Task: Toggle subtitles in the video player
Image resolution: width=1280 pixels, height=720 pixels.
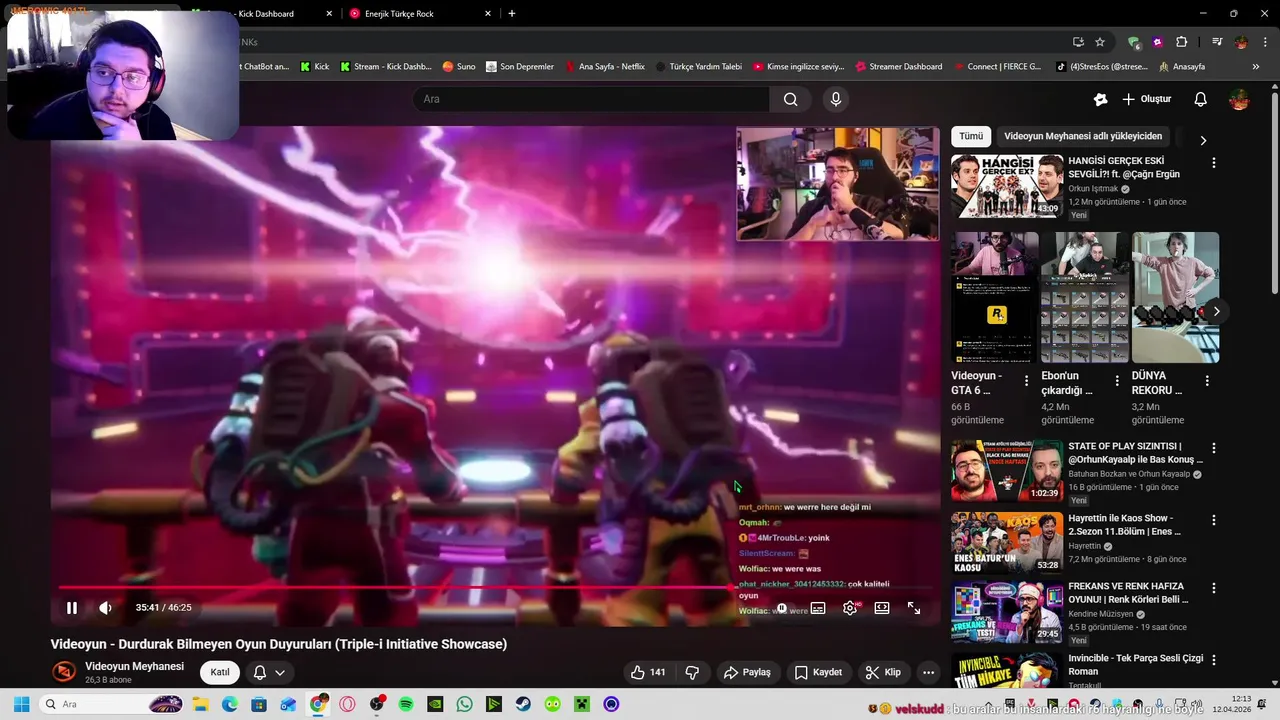Action: click(818, 608)
